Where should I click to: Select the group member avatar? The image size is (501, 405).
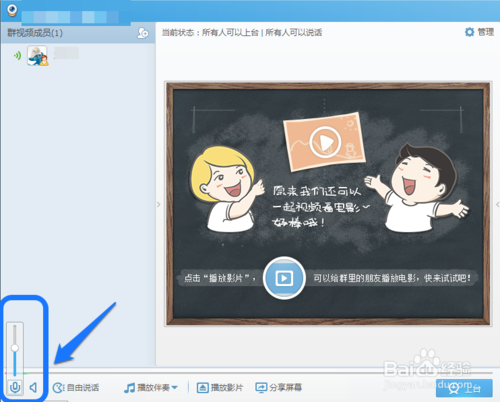coord(37,56)
